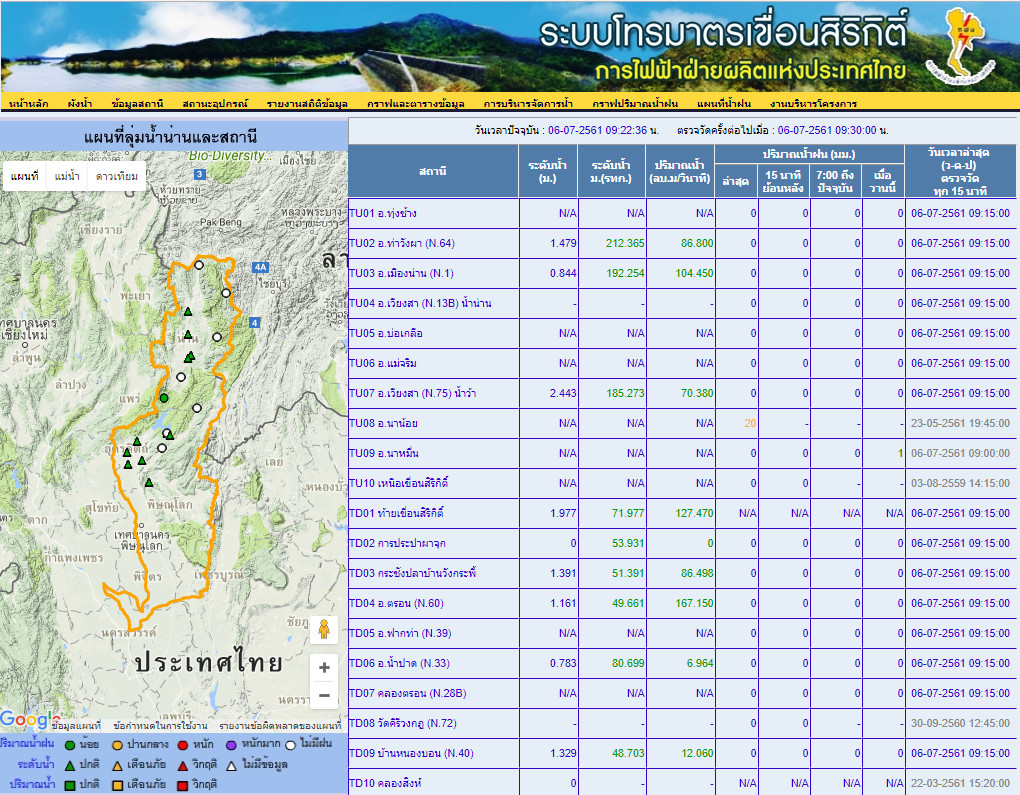Screen dimensions: 1020x795
Task: Open the 'กราฟปริมาณน้ำฝน' menu
Action: pos(635,103)
